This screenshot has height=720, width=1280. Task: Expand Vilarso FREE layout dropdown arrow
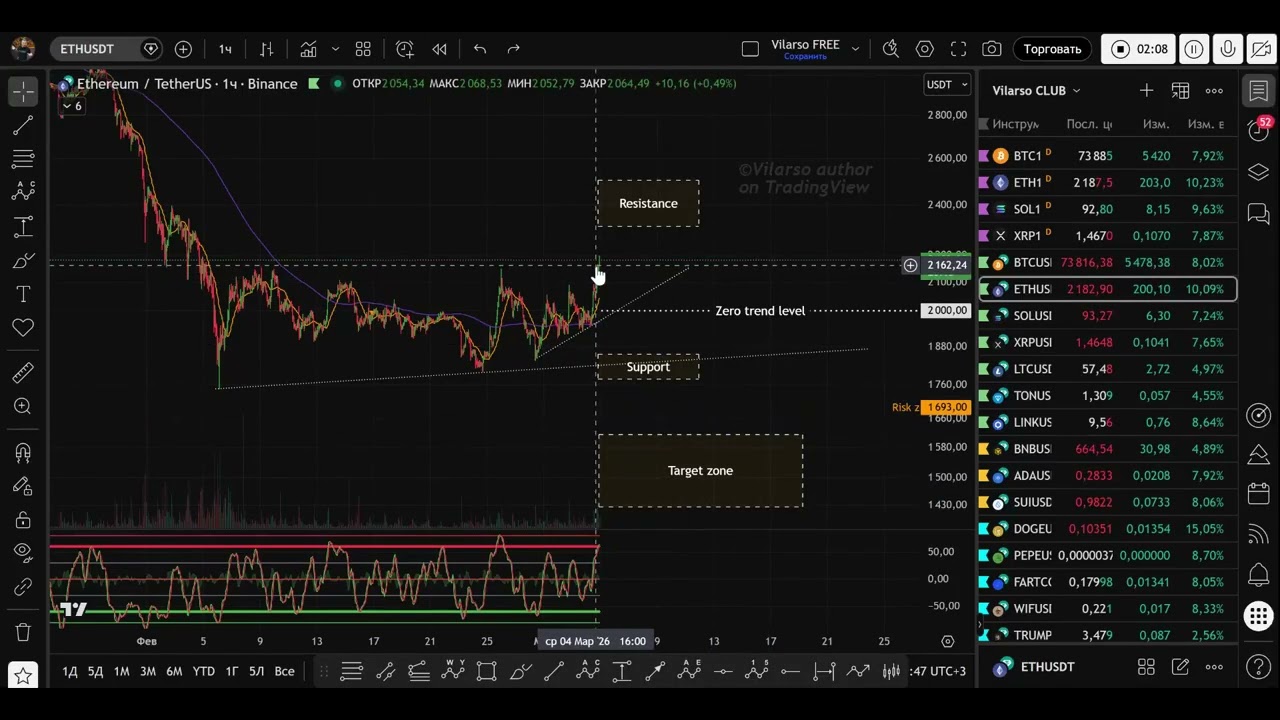coord(855,49)
